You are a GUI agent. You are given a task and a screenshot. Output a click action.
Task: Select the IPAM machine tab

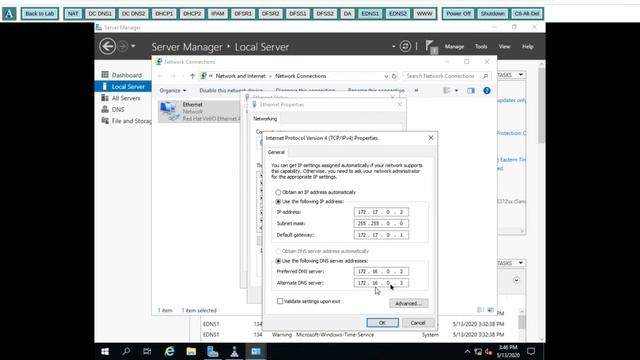pos(218,13)
